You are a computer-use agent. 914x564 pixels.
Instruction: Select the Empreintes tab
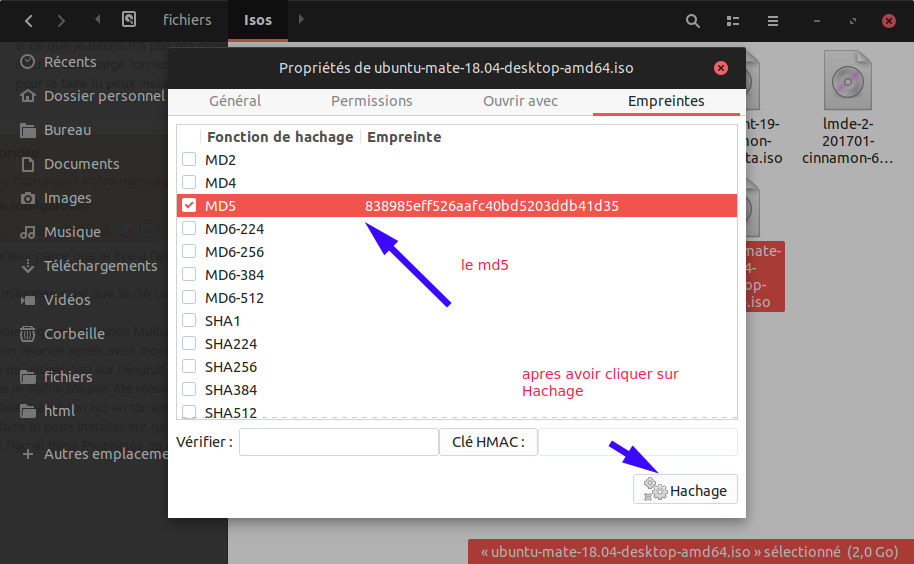(666, 101)
